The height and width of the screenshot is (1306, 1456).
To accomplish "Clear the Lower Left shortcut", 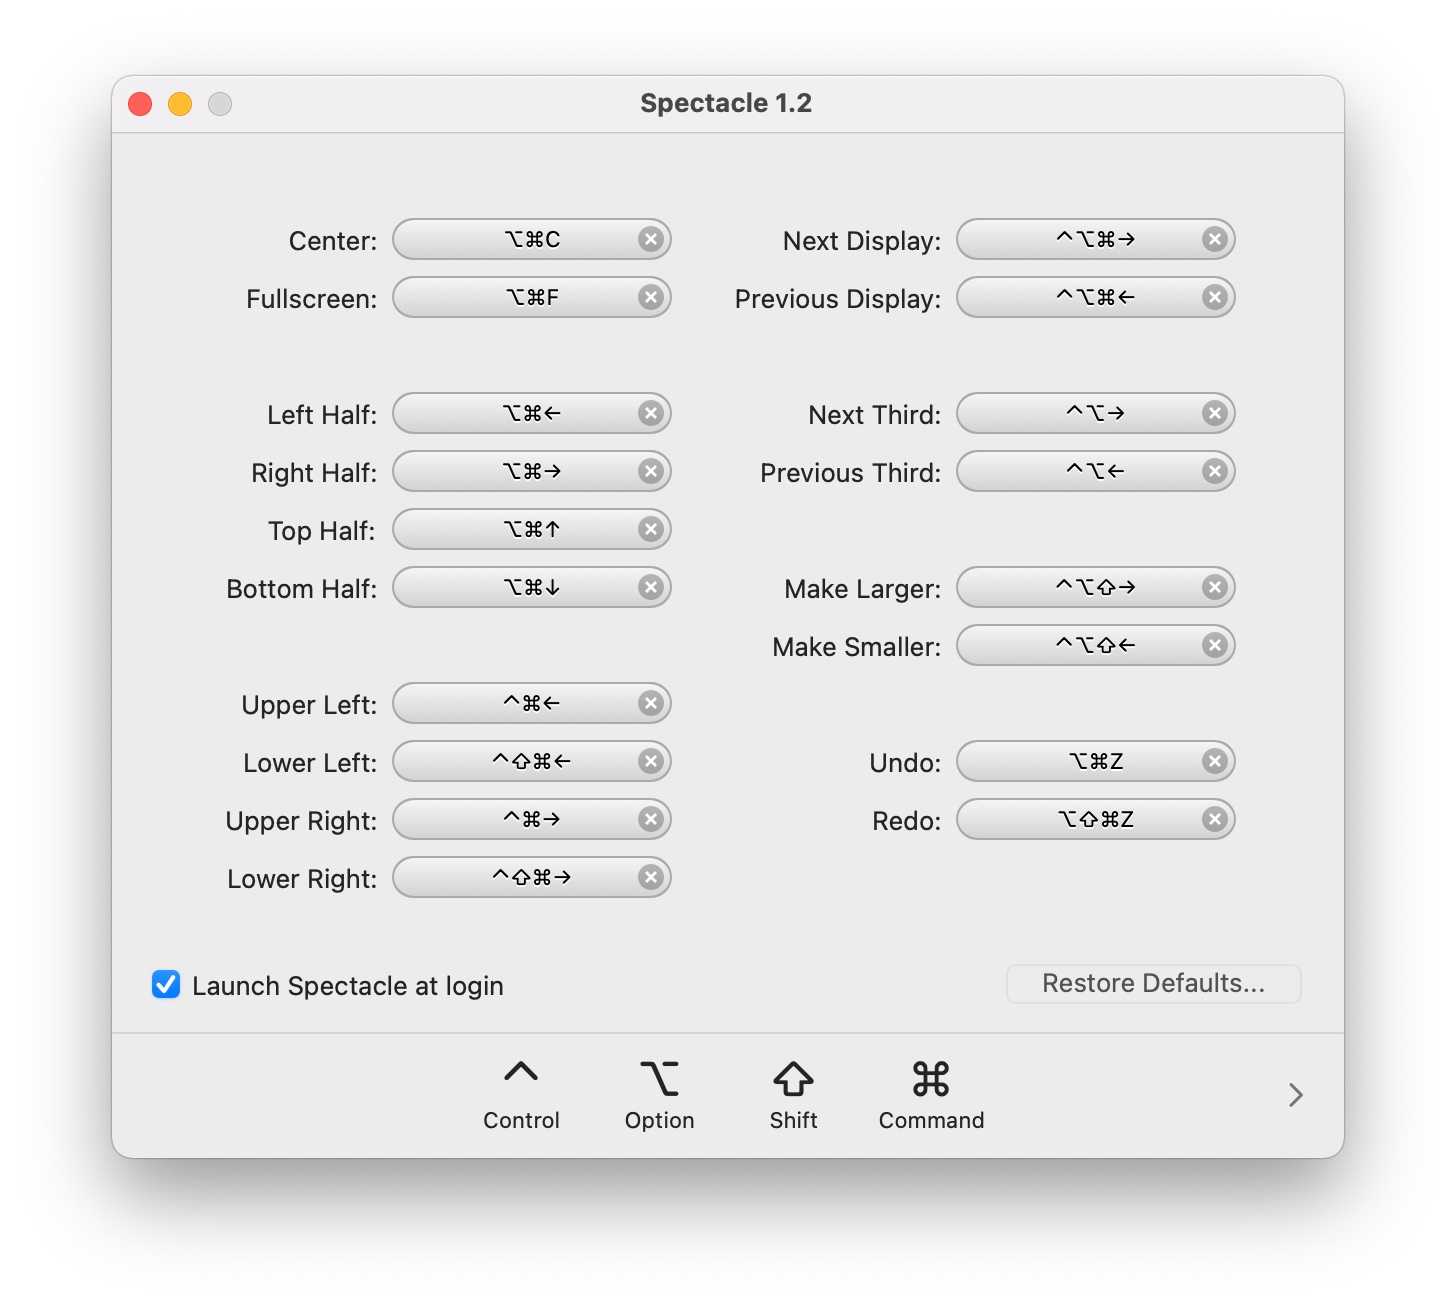I will tap(651, 761).
